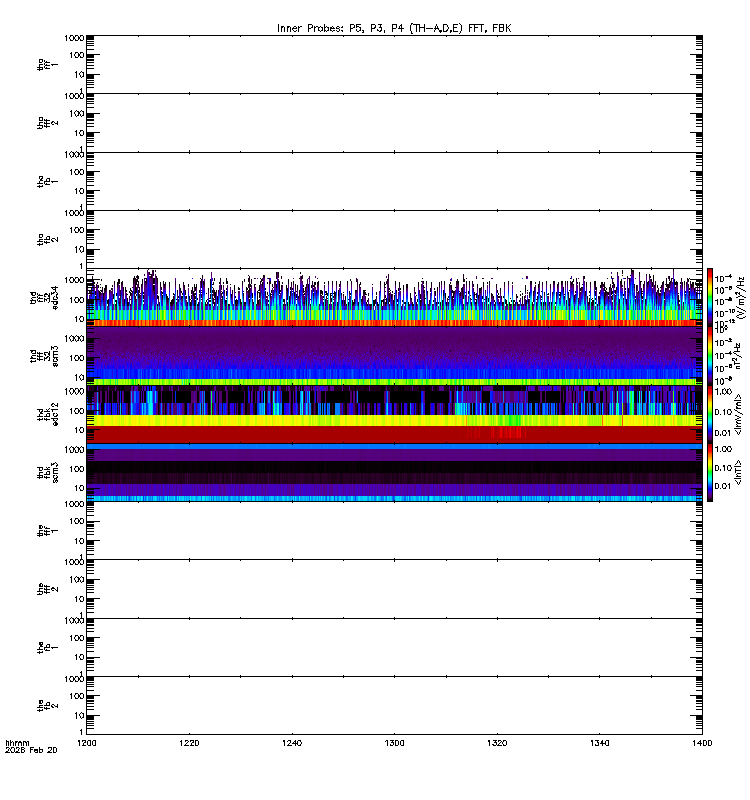Image resolution: width=750 pixels, height=800 pixels.
Task: Click the 1.00 tick of <|mV/m|> color bar
Action: pos(723,392)
